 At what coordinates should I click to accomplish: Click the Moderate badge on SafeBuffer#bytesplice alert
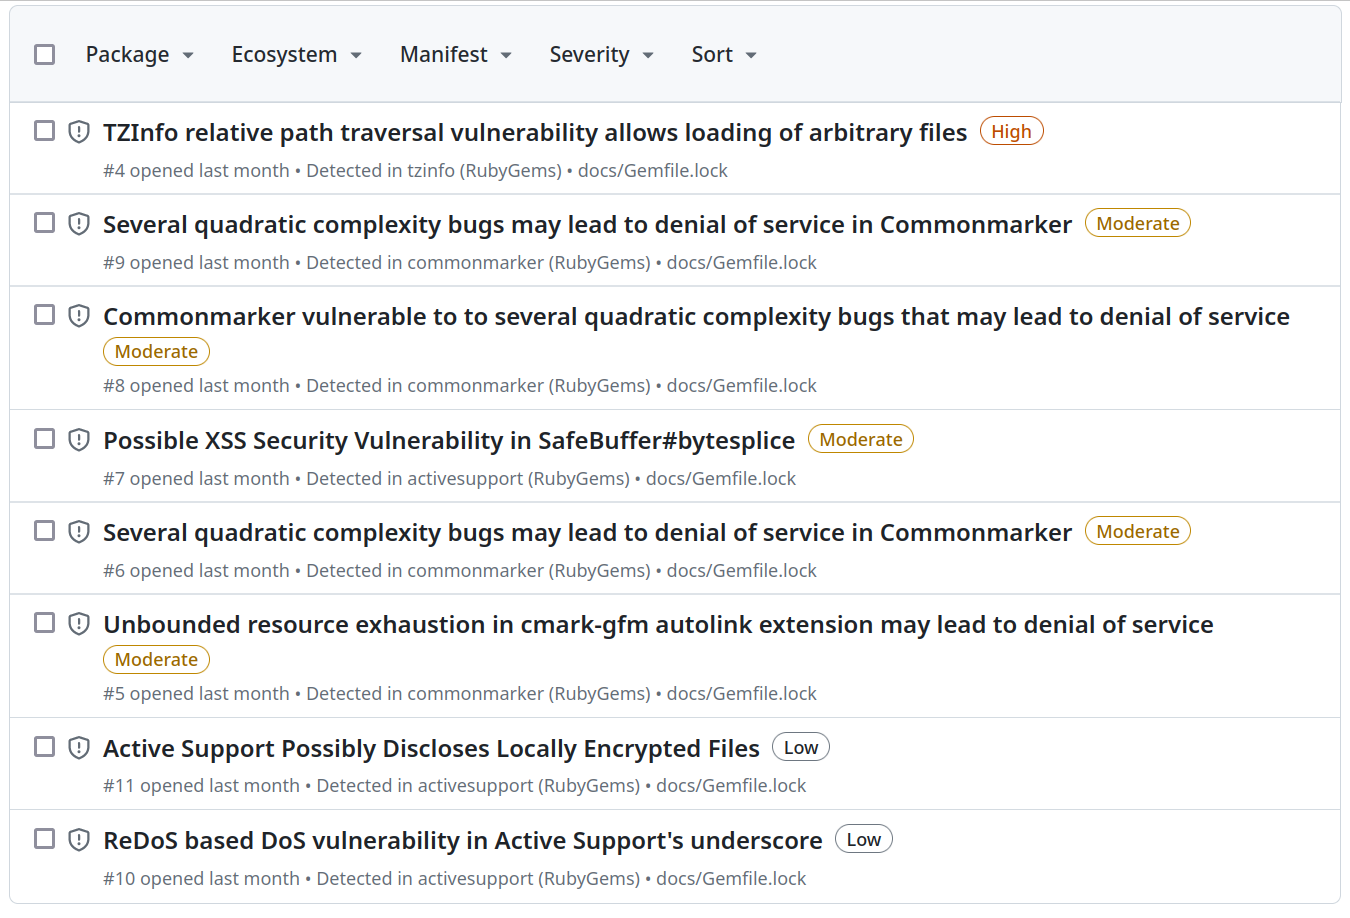click(860, 439)
